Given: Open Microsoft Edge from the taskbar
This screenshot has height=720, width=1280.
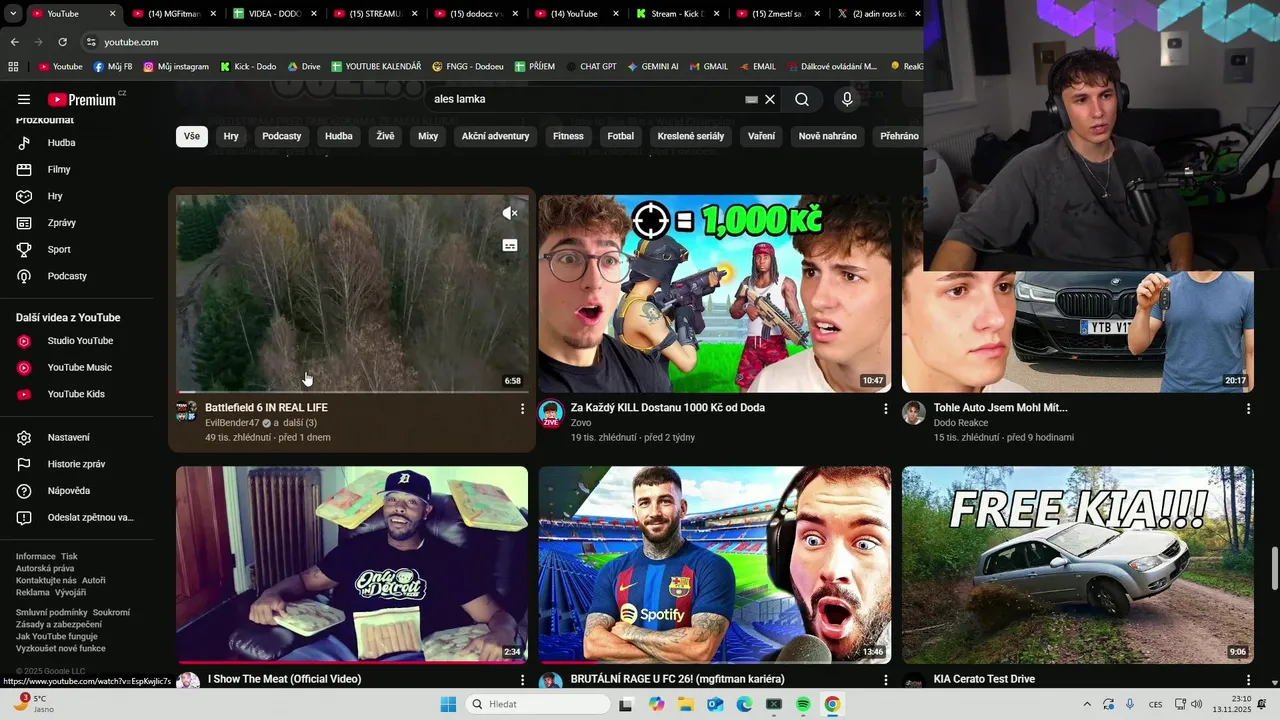Looking at the screenshot, I should coord(744,704).
